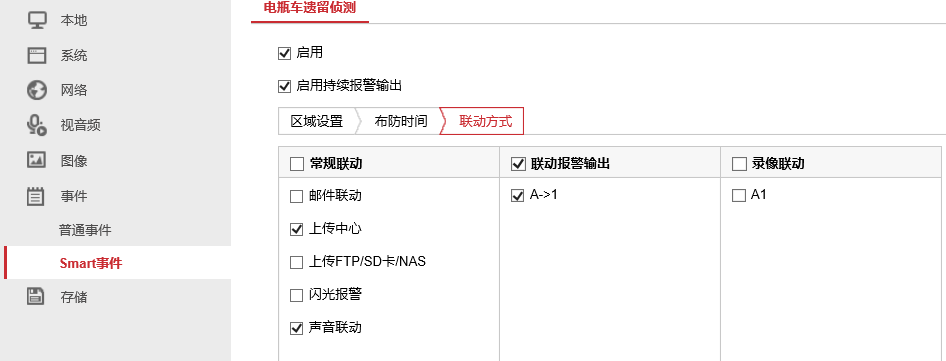Toggle the 上传中心 checkbox

[x=296, y=229]
